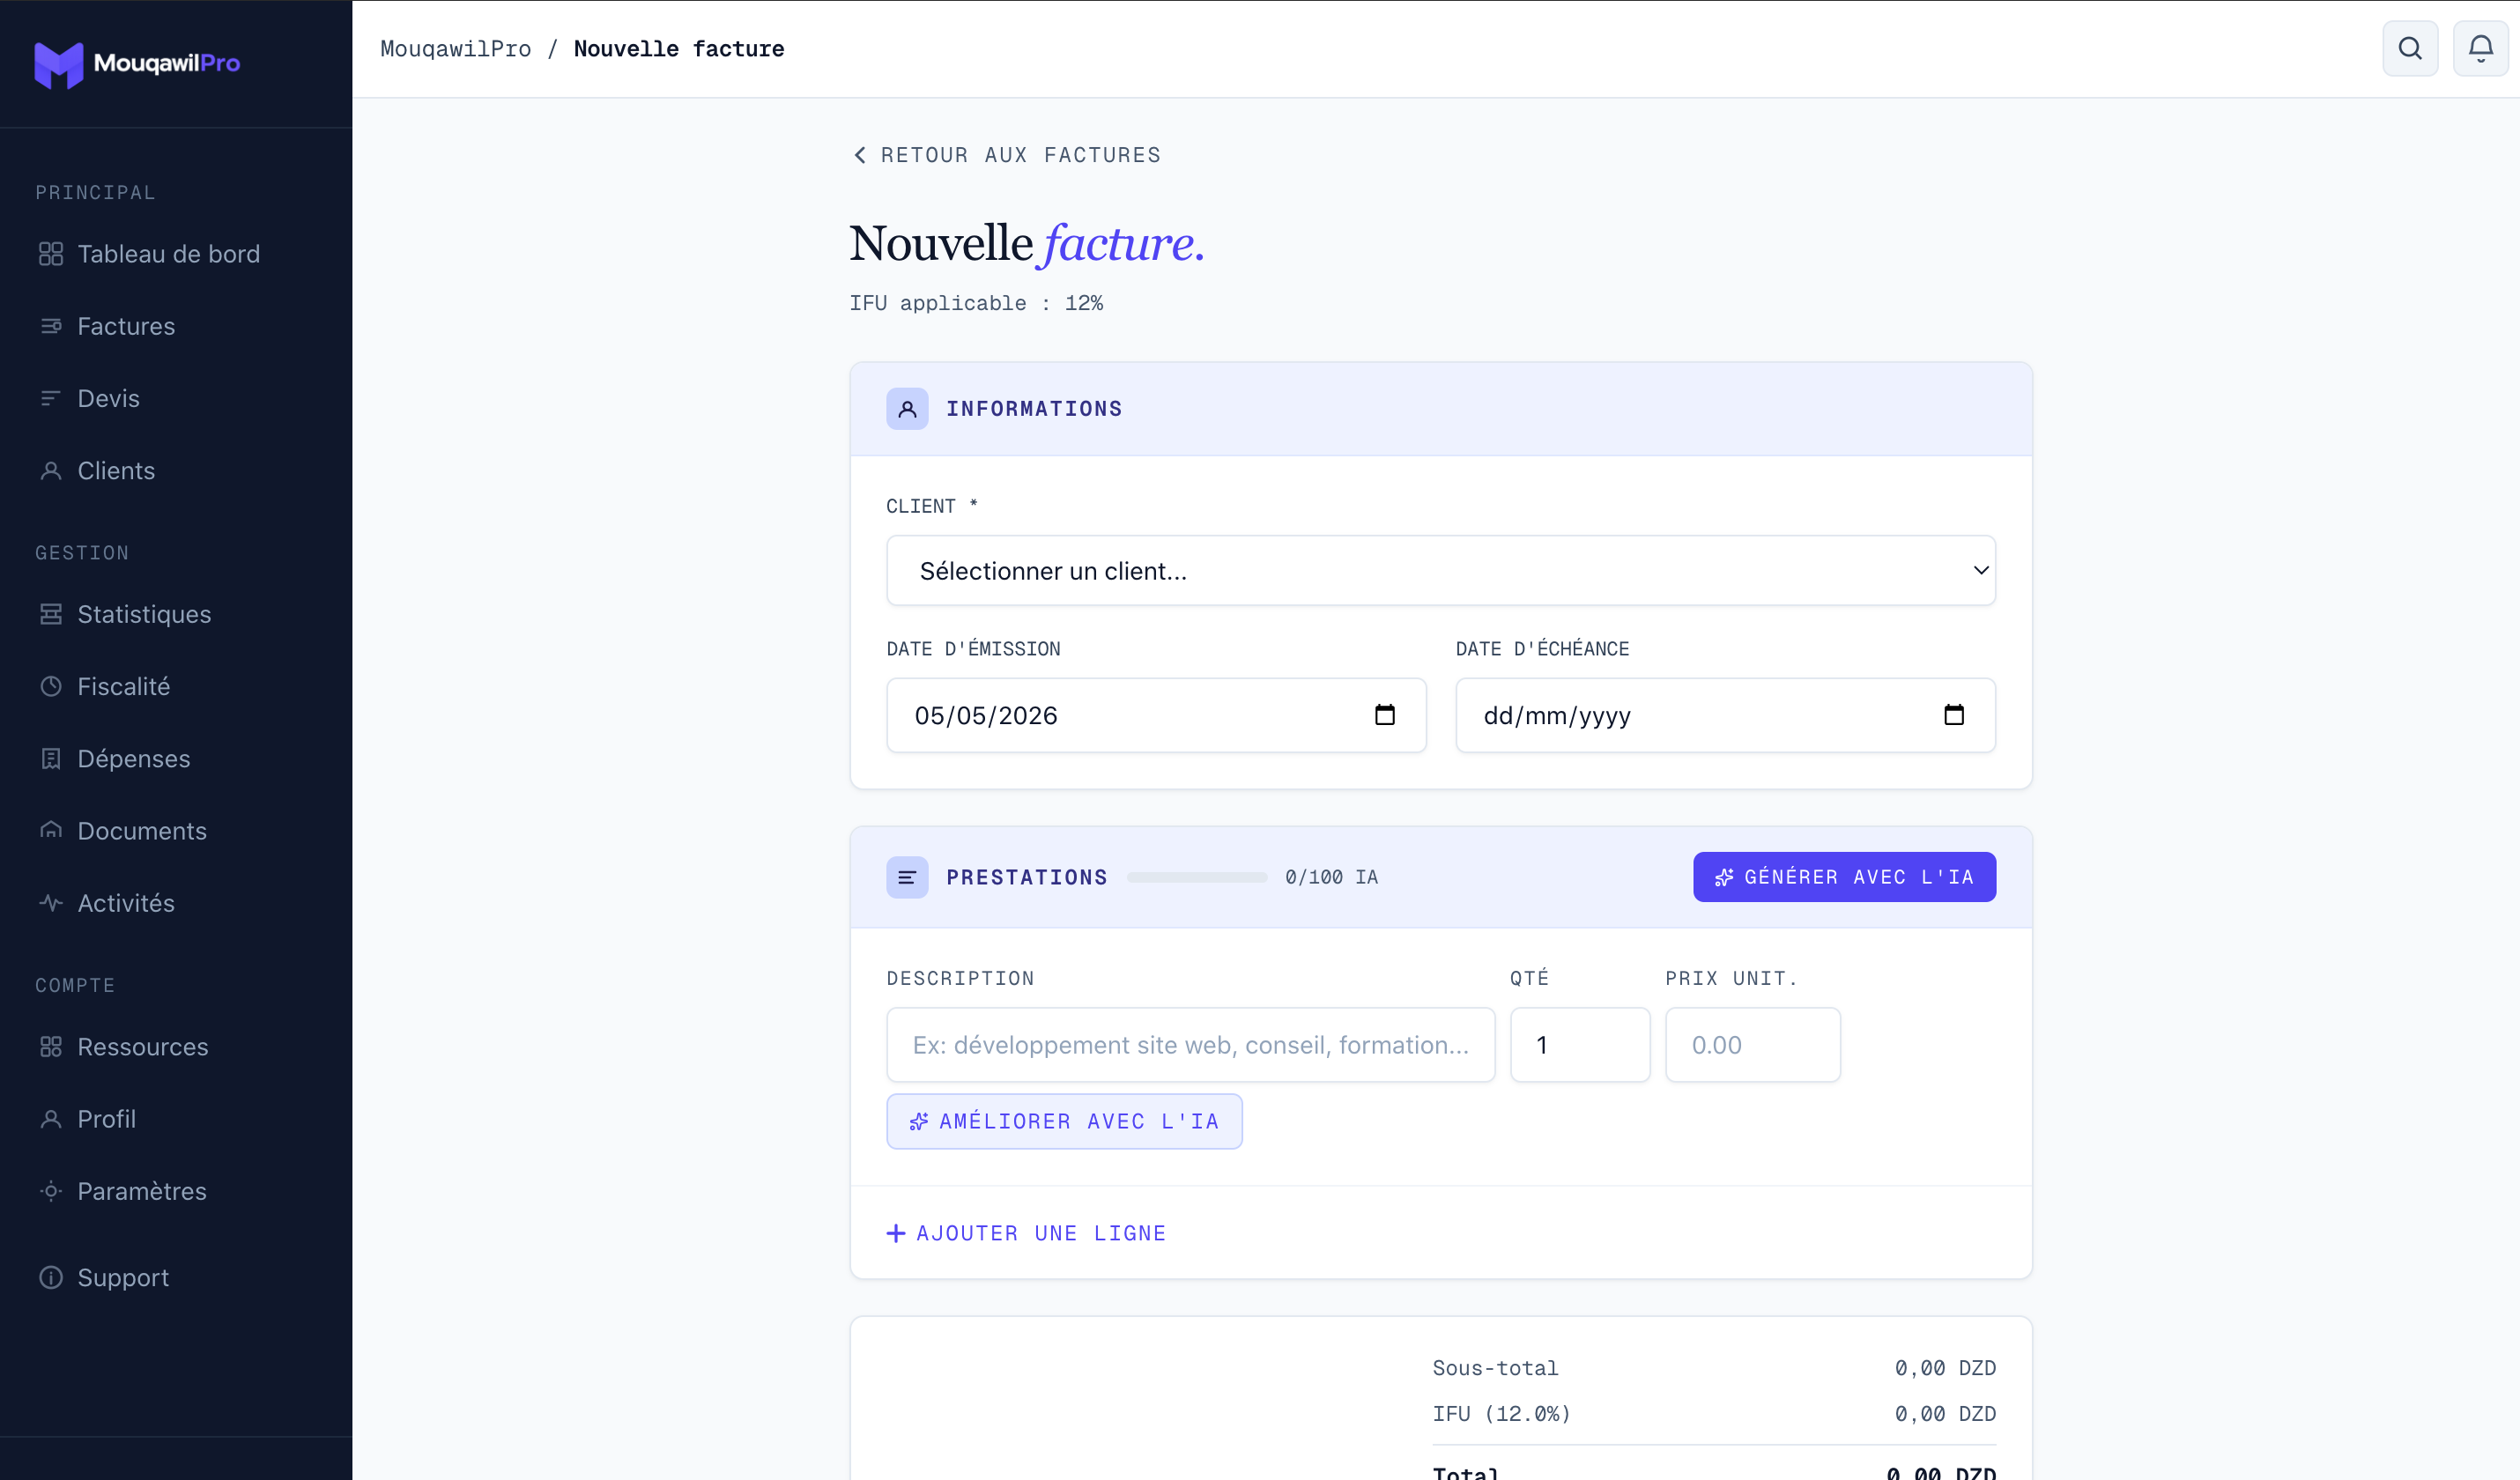Click the Devis sidebar icon
2520x1480 pixels.
[x=51, y=398]
